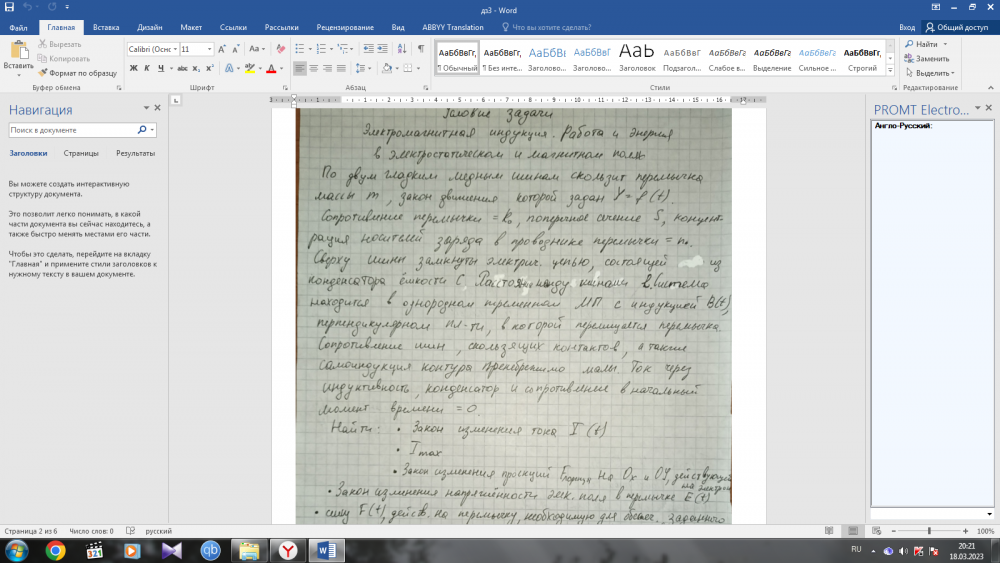Switch to Страницы navigation tab
Screen dimensions: 1000x563
point(81,154)
